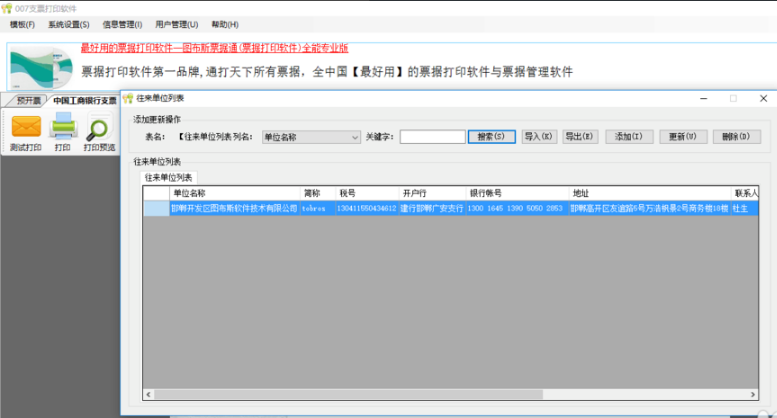Click the 打印 printer icon

pyautogui.click(x=63, y=126)
